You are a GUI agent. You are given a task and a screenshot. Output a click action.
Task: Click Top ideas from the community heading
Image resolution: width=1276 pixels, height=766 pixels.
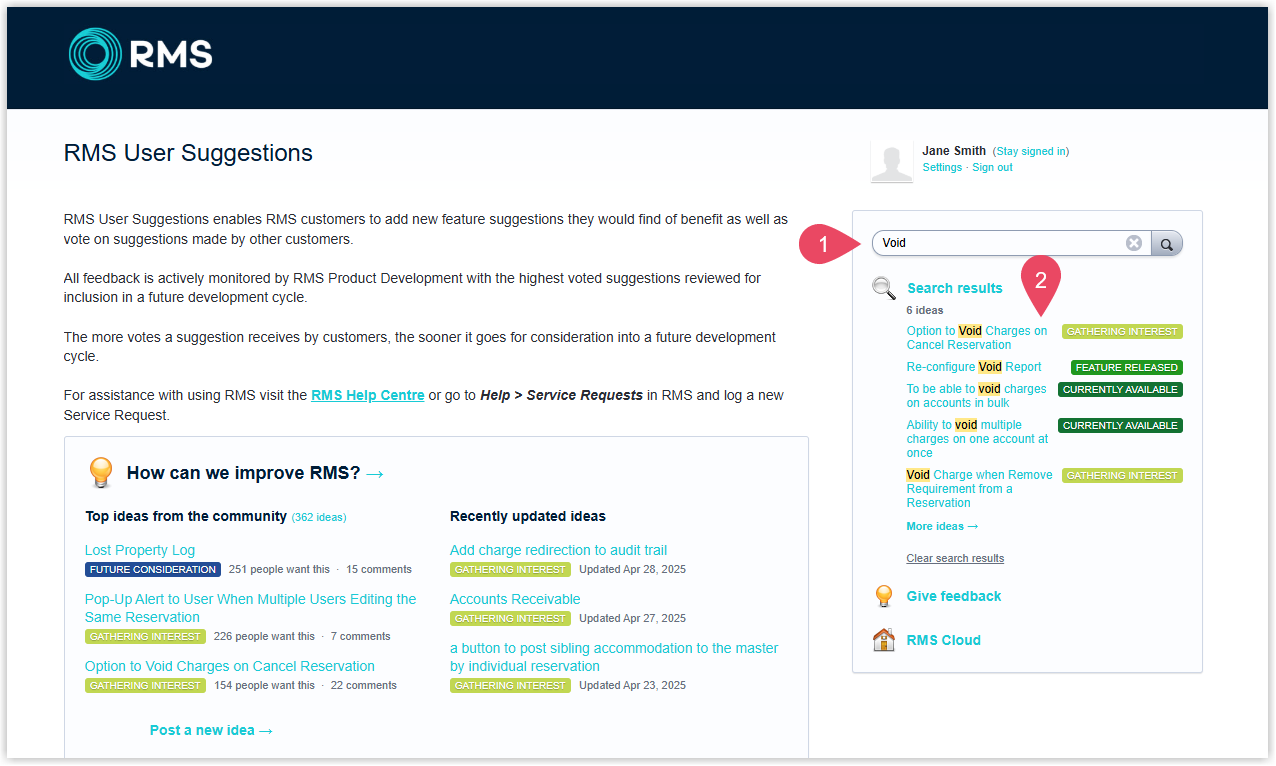tap(186, 517)
